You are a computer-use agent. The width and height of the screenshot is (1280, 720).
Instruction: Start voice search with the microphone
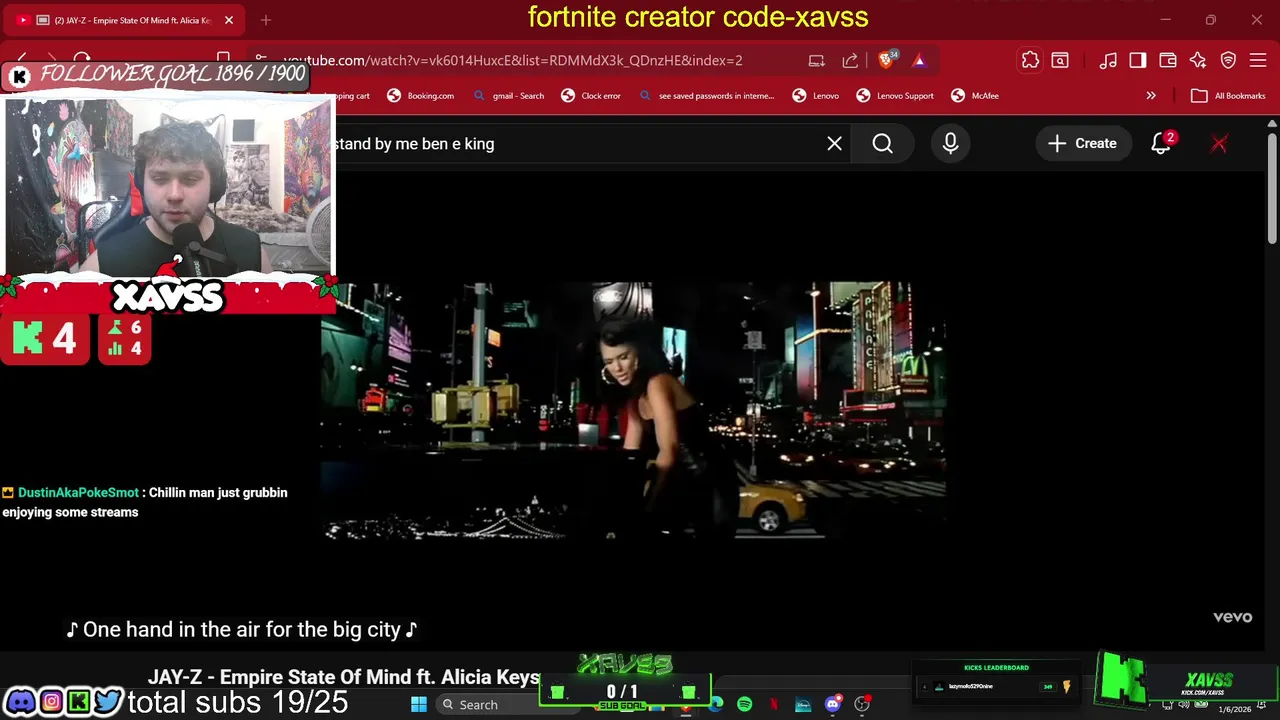click(950, 144)
